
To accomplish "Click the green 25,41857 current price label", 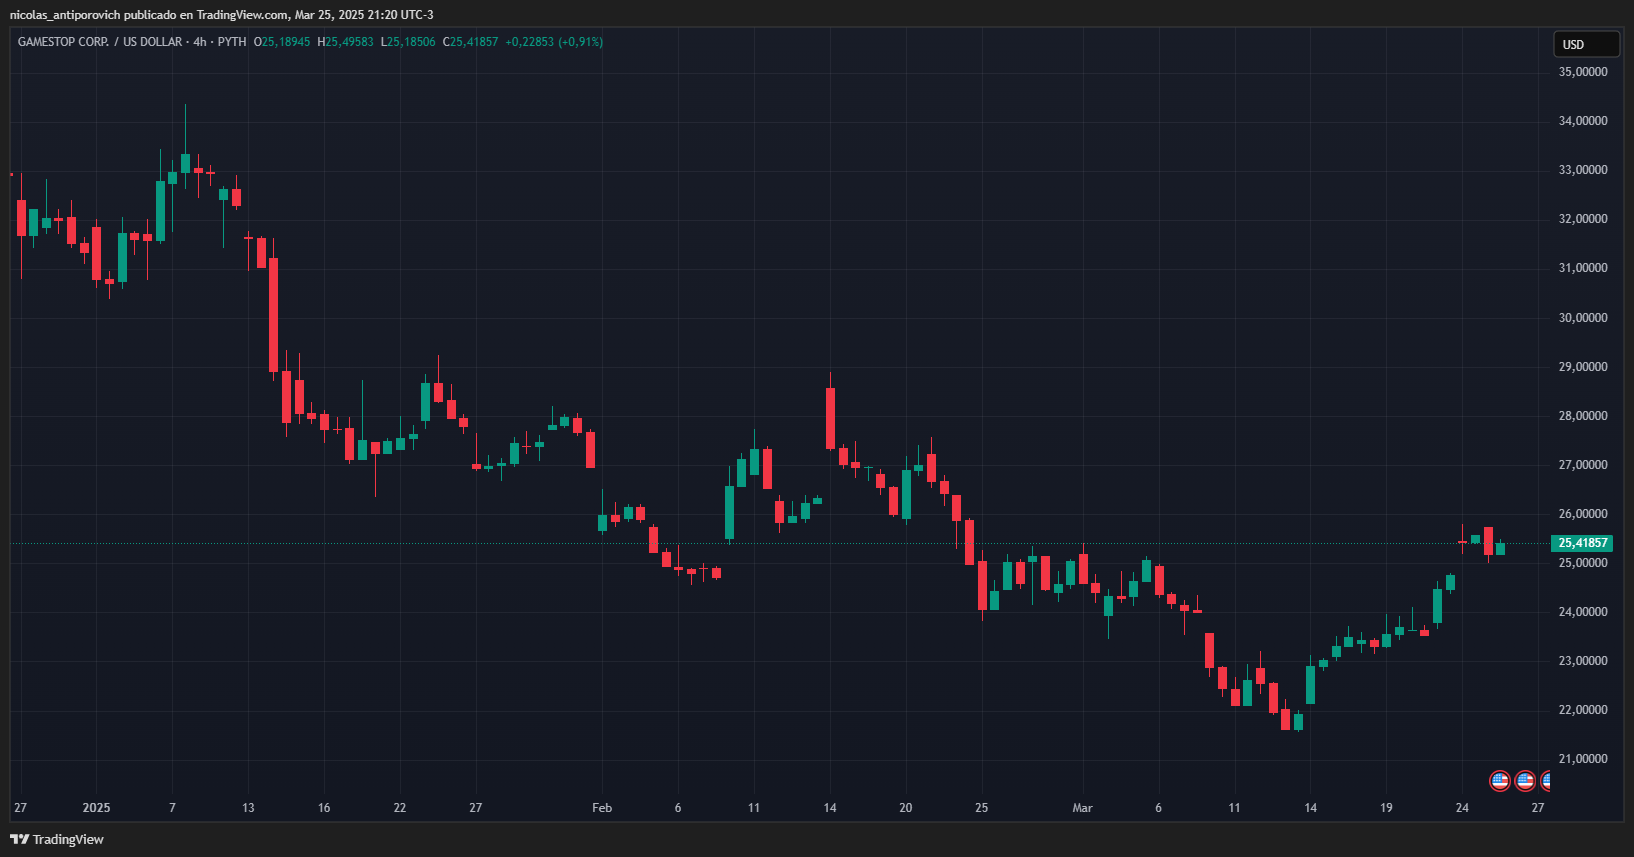I will 1582,543.
